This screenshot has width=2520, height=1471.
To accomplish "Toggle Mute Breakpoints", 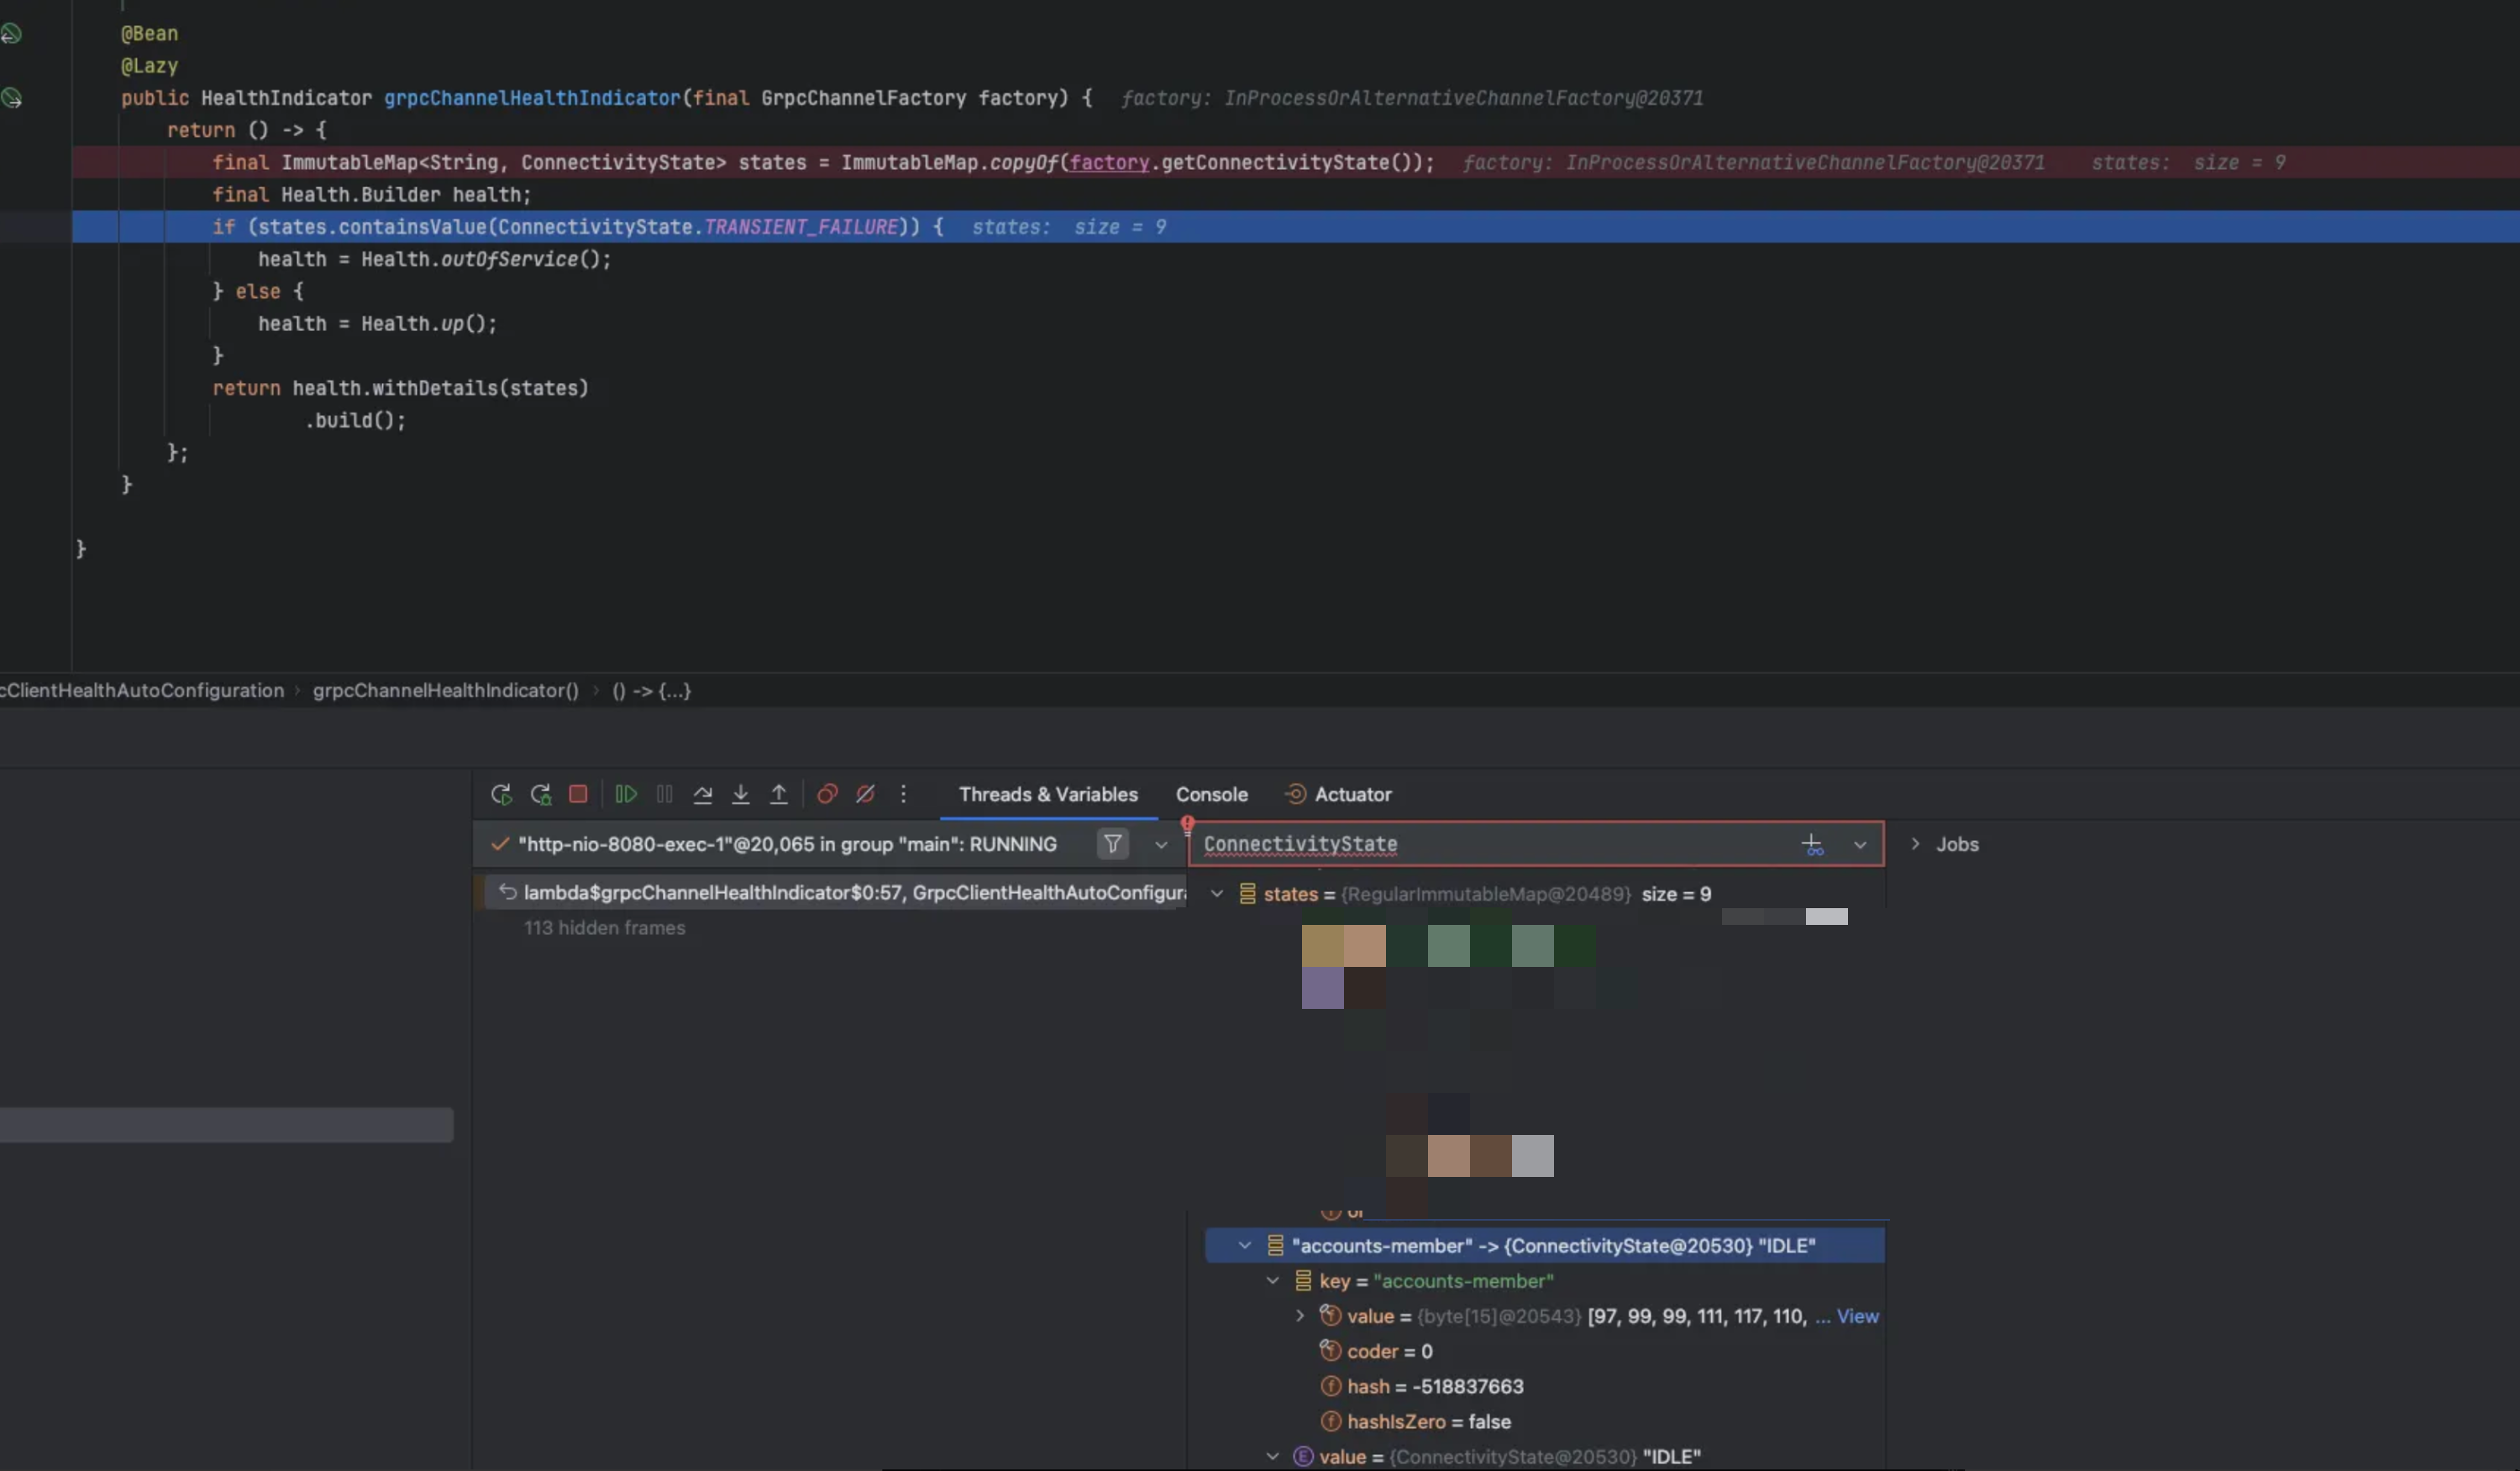I will coord(865,794).
